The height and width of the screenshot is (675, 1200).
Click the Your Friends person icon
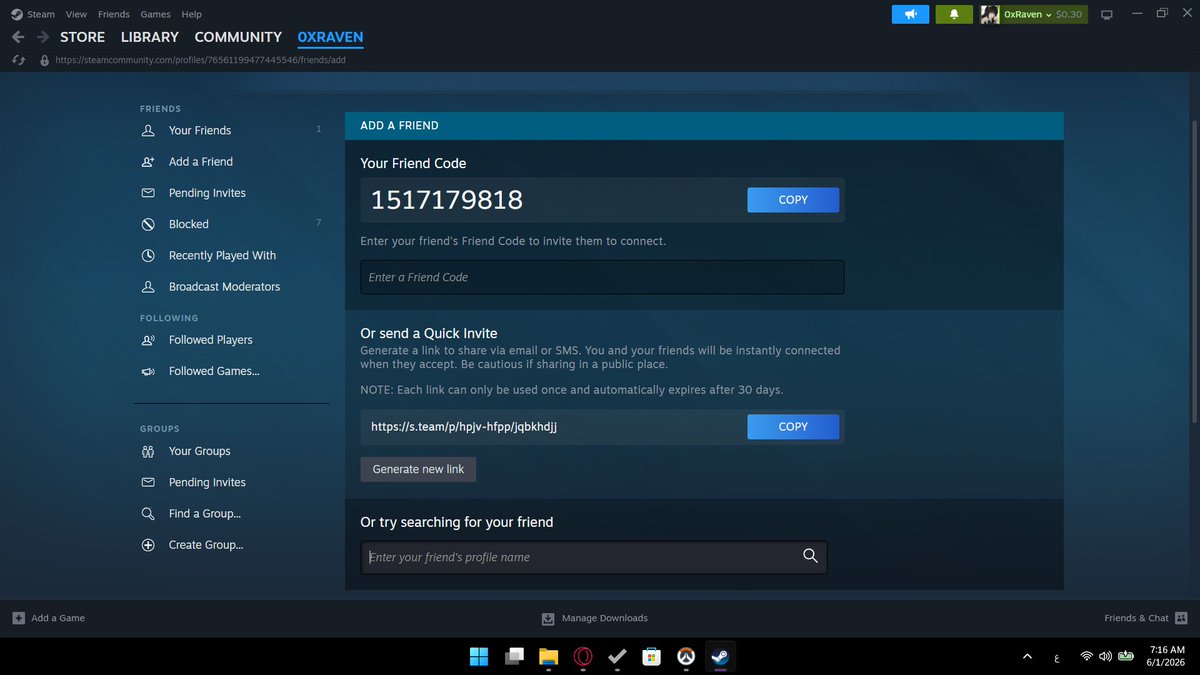[148, 130]
